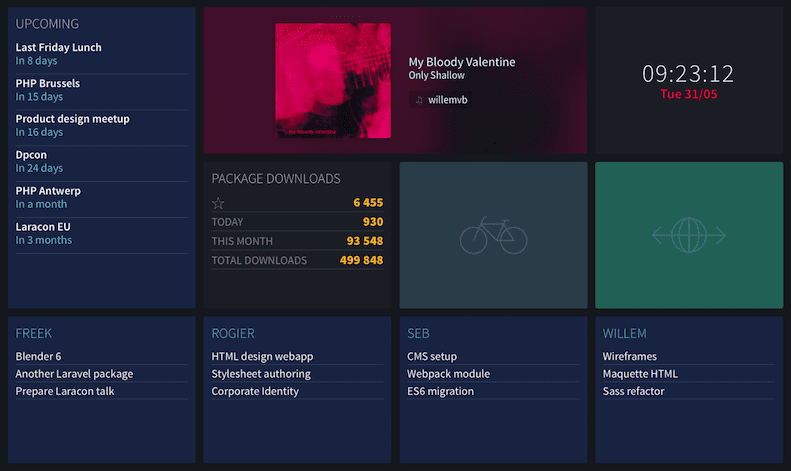791x471 pixels.
Task: Select the Webpack module task
Action: [448, 374]
